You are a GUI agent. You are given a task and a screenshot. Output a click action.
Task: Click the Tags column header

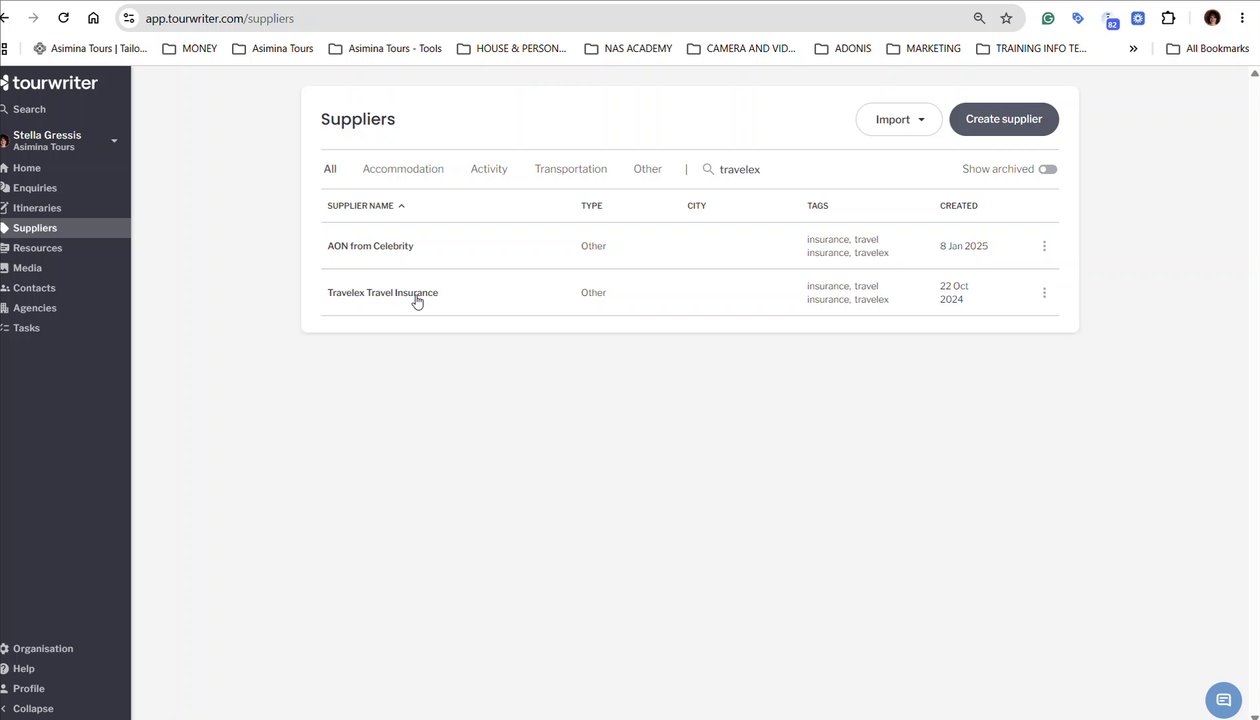(x=818, y=206)
